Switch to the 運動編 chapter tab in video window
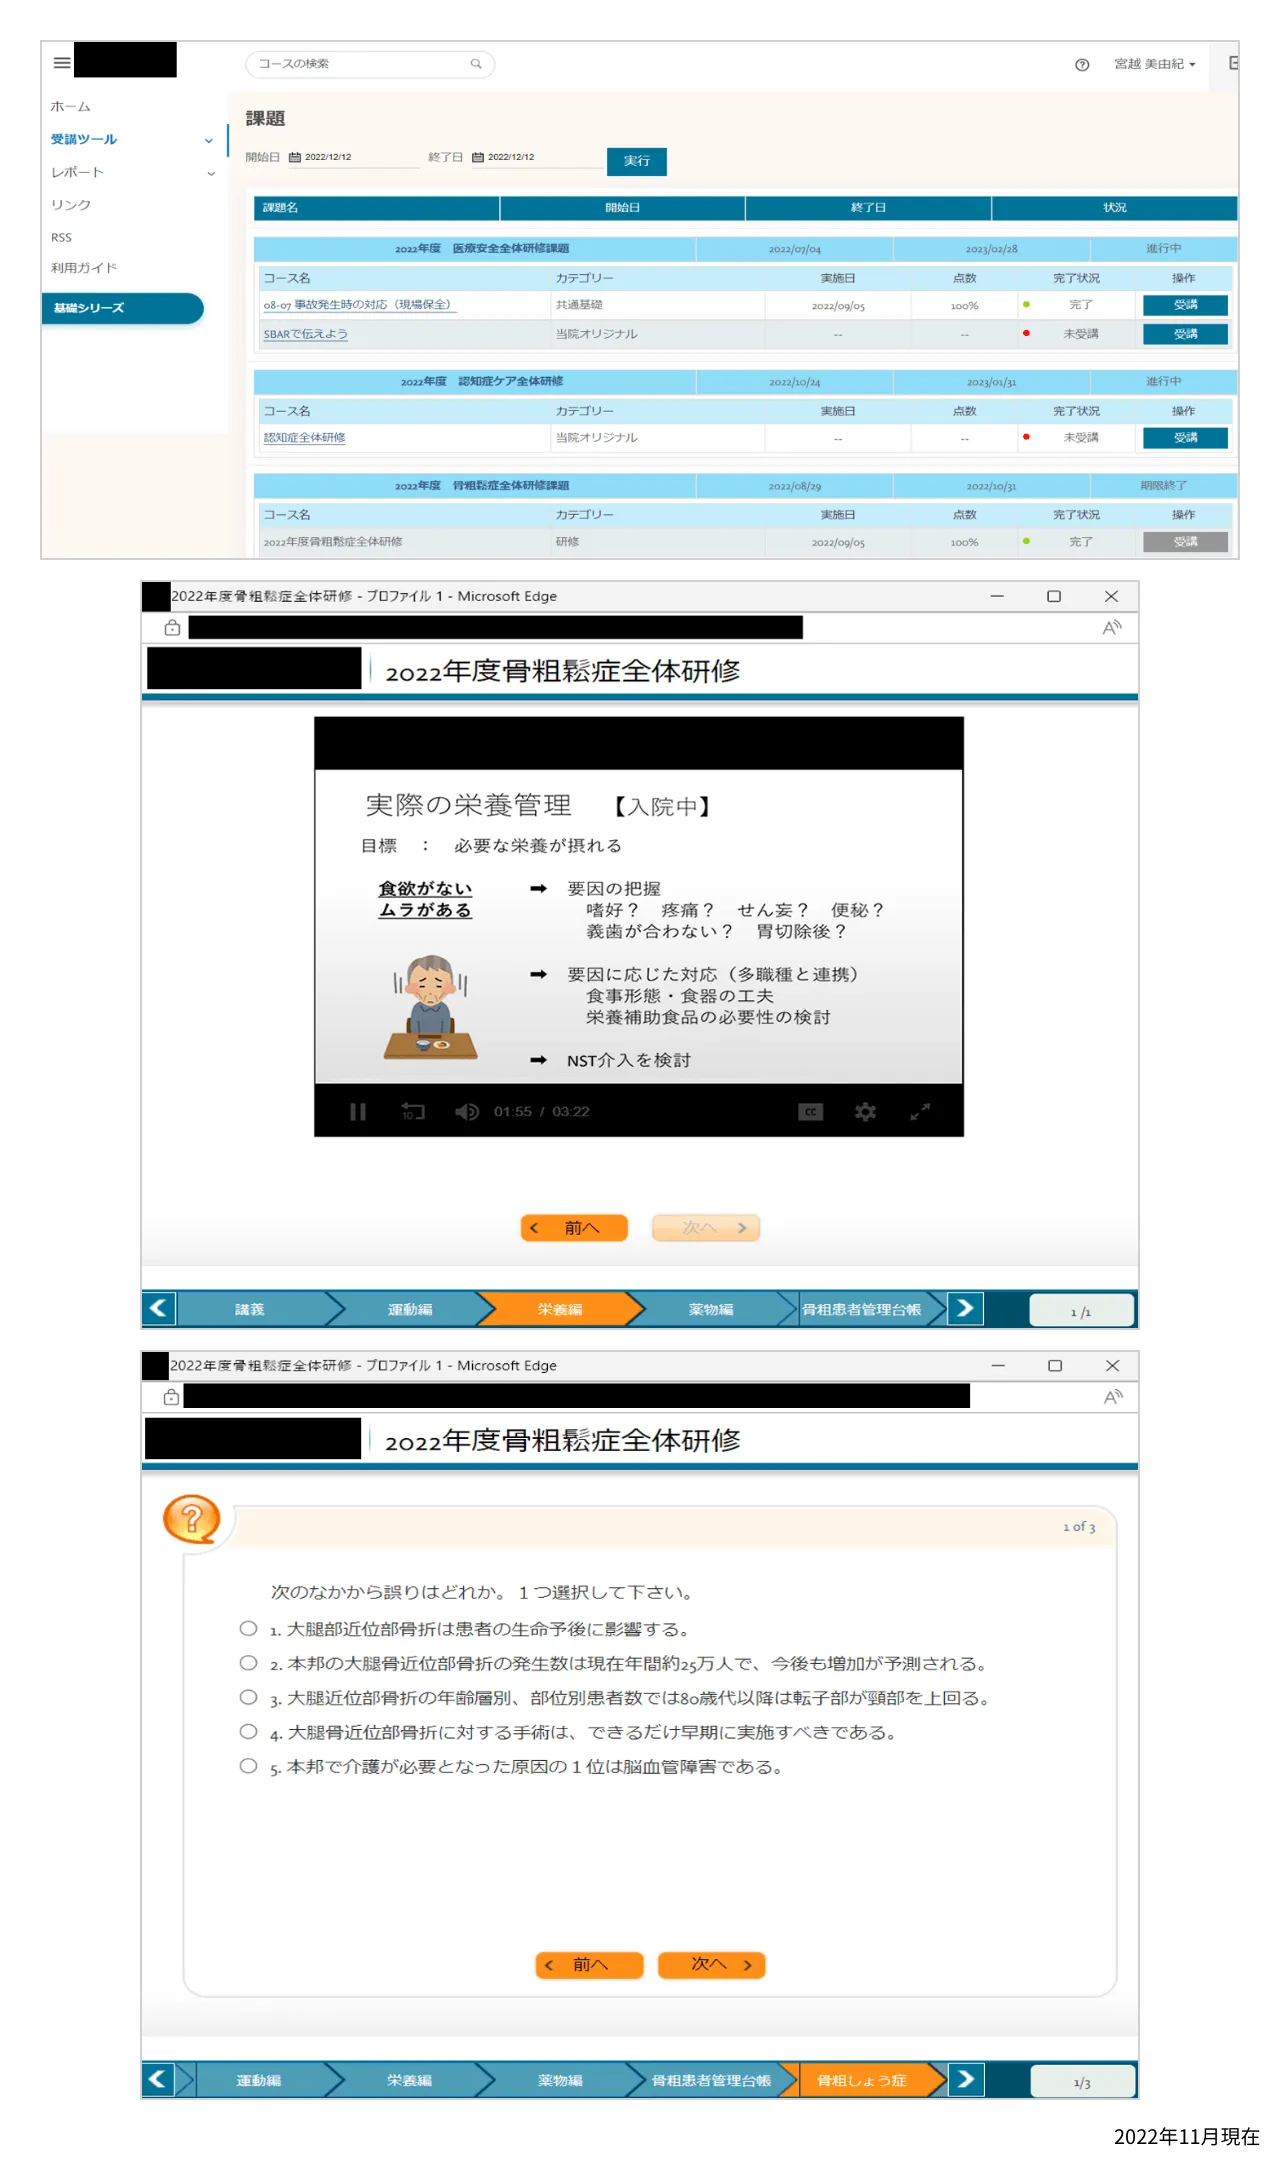The width and height of the screenshot is (1280, 2172). coord(410,1309)
